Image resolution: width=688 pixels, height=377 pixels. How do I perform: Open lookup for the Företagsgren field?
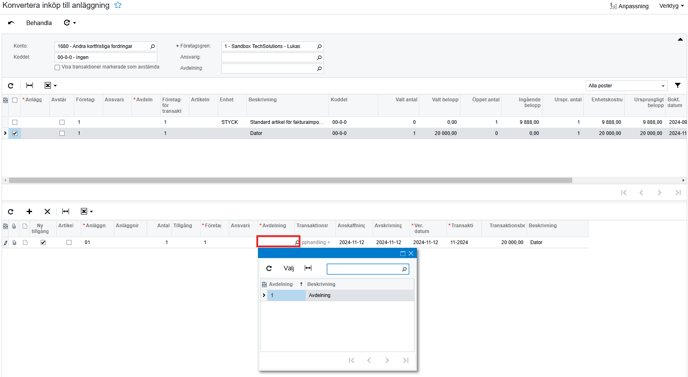point(319,46)
